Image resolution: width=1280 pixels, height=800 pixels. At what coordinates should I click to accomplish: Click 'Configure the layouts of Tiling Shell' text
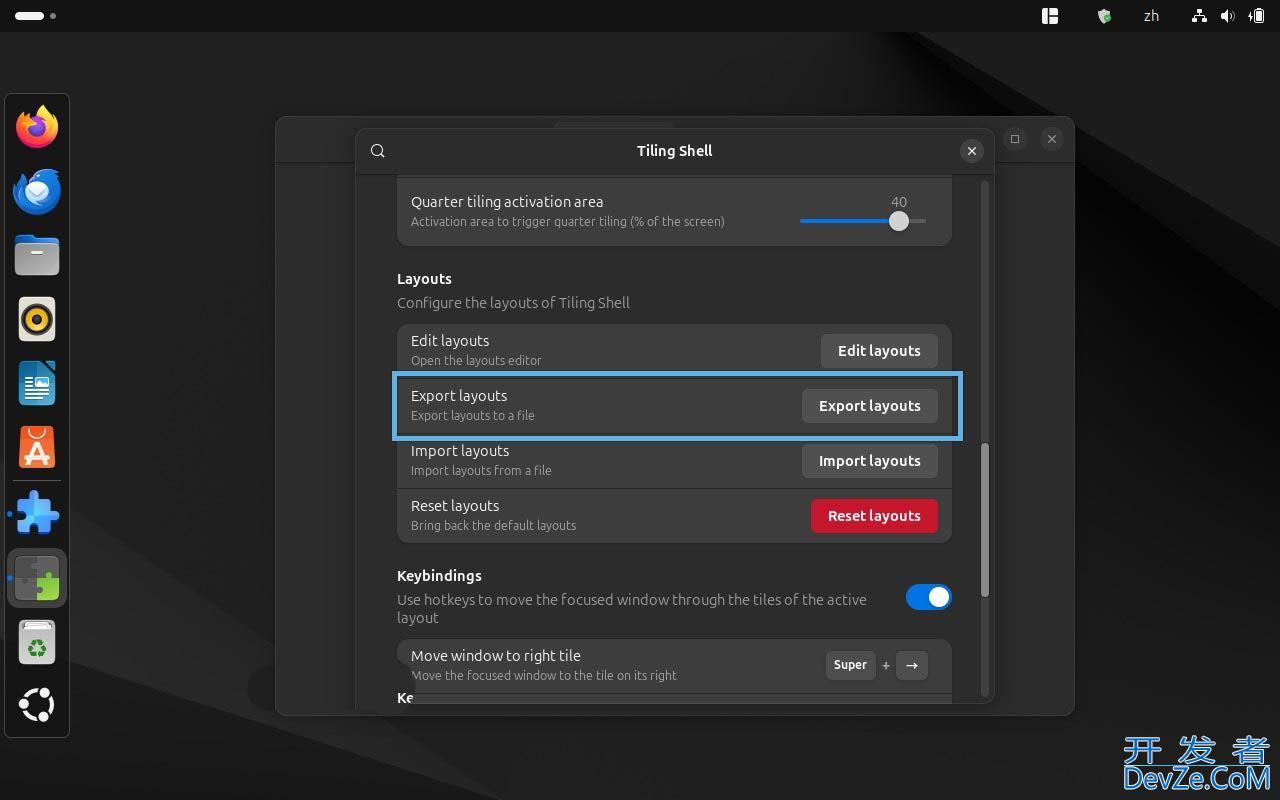coord(513,303)
